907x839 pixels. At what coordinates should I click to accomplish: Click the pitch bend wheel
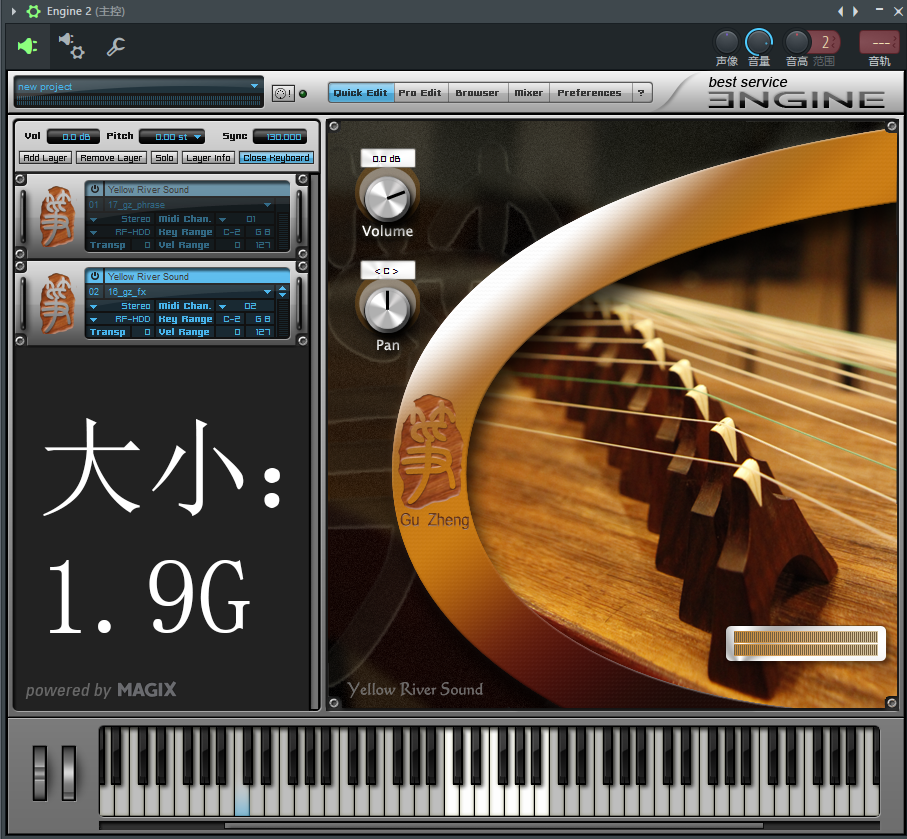[39, 773]
